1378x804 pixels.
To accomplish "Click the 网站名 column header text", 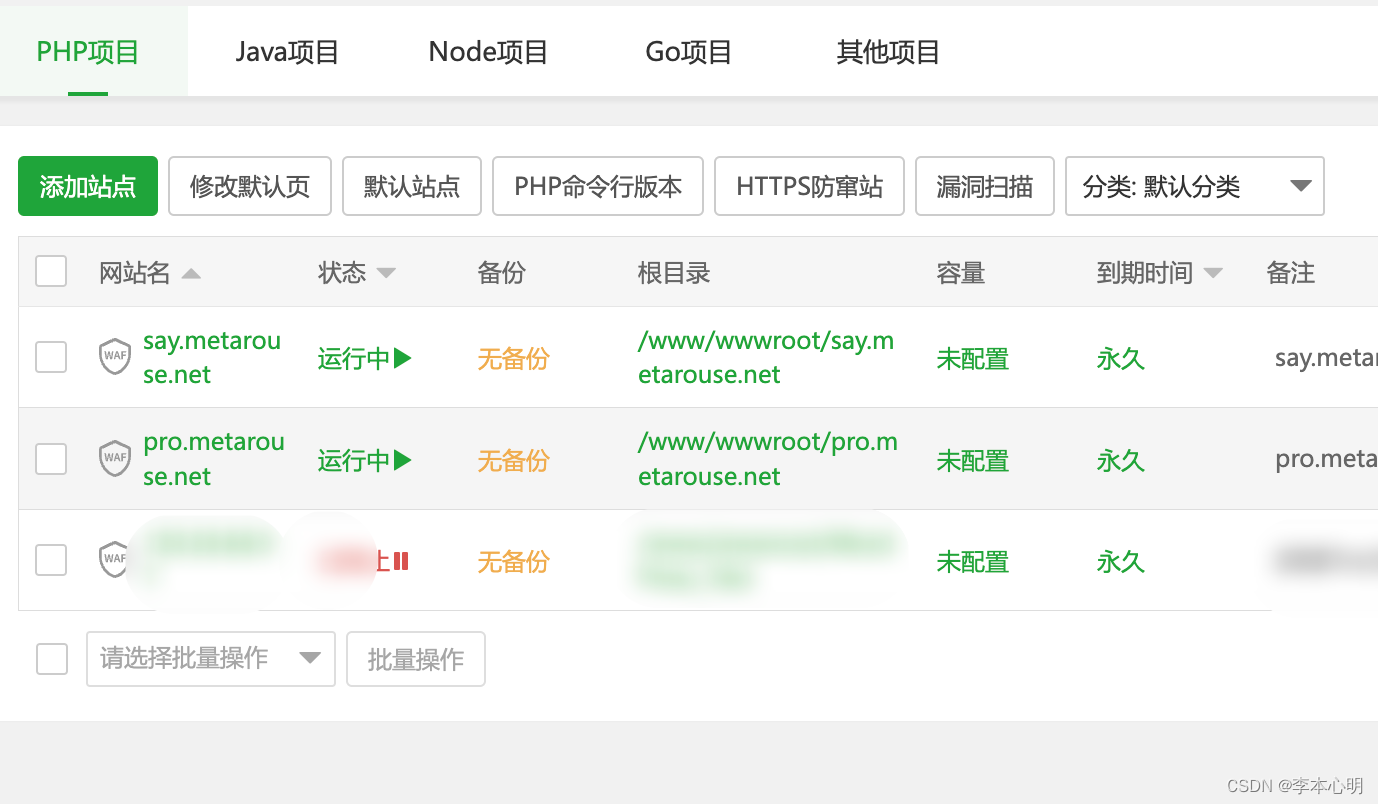I will tap(135, 272).
